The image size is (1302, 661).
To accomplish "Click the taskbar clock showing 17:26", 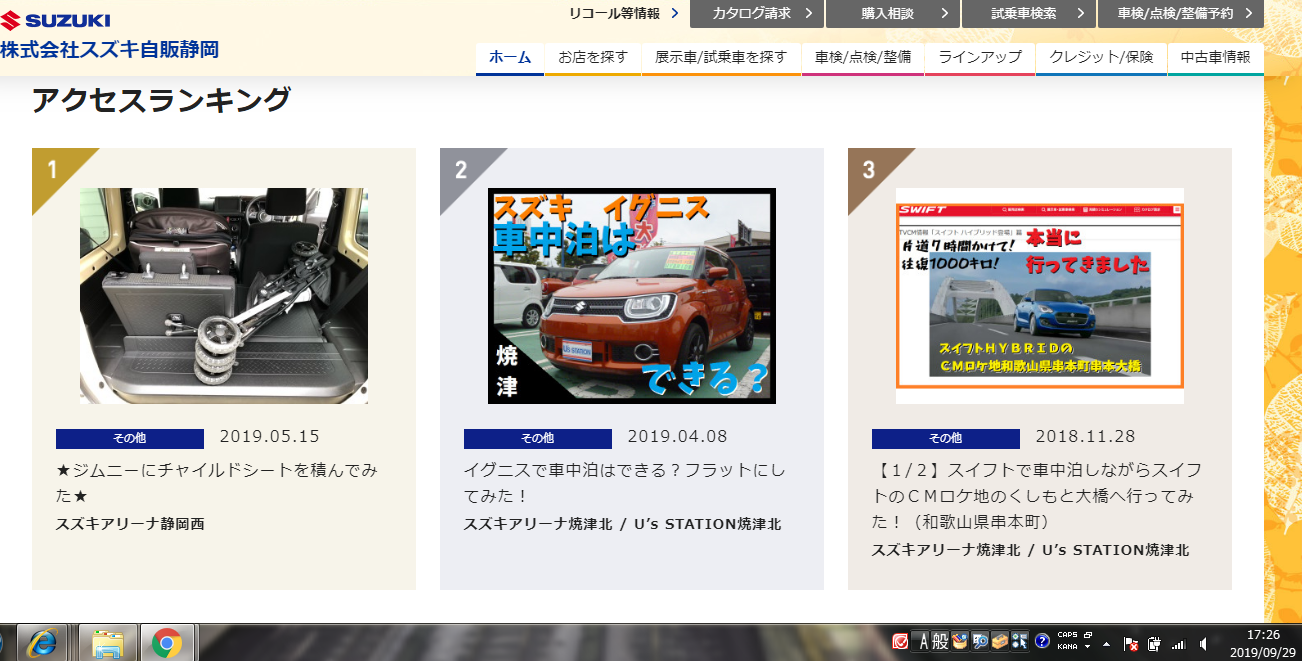I will coord(1264,634).
